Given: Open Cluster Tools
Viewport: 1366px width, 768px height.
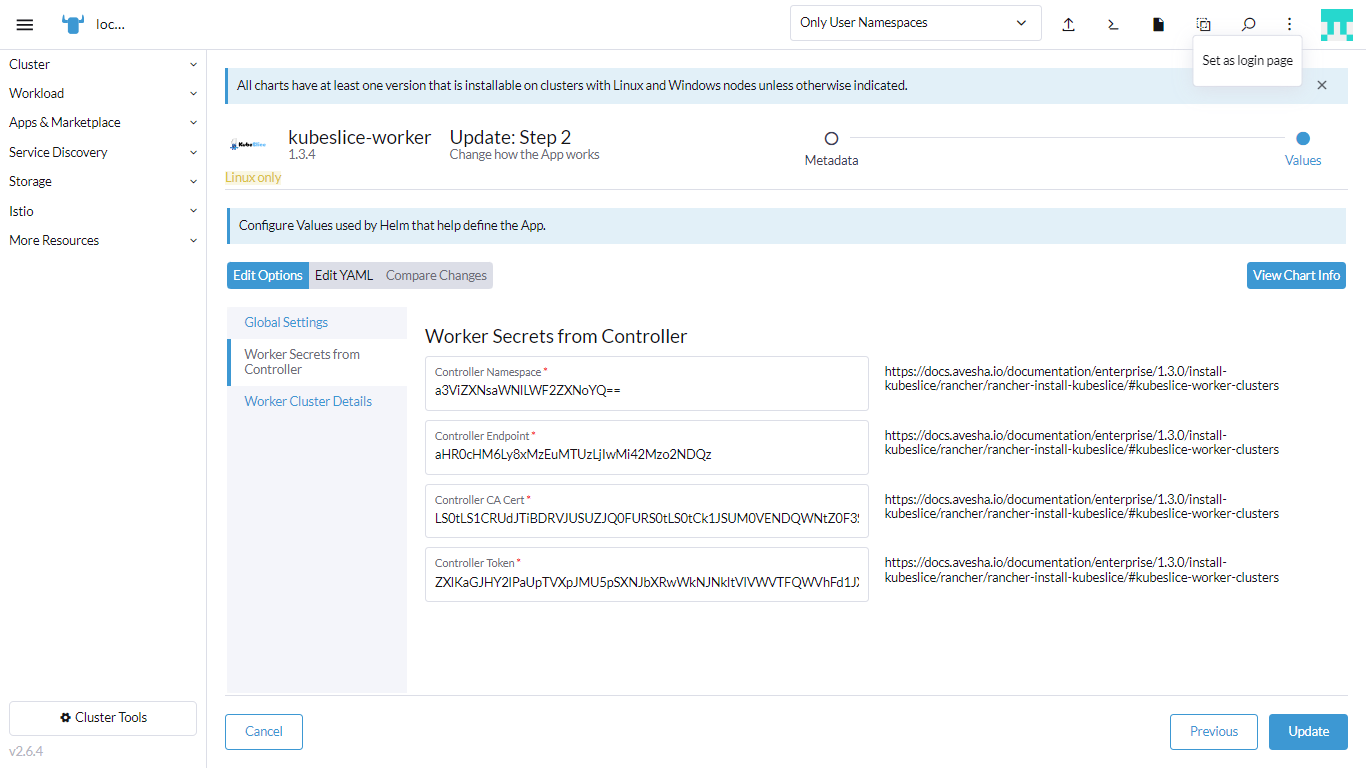Looking at the screenshot, I should tap(103, 717).
